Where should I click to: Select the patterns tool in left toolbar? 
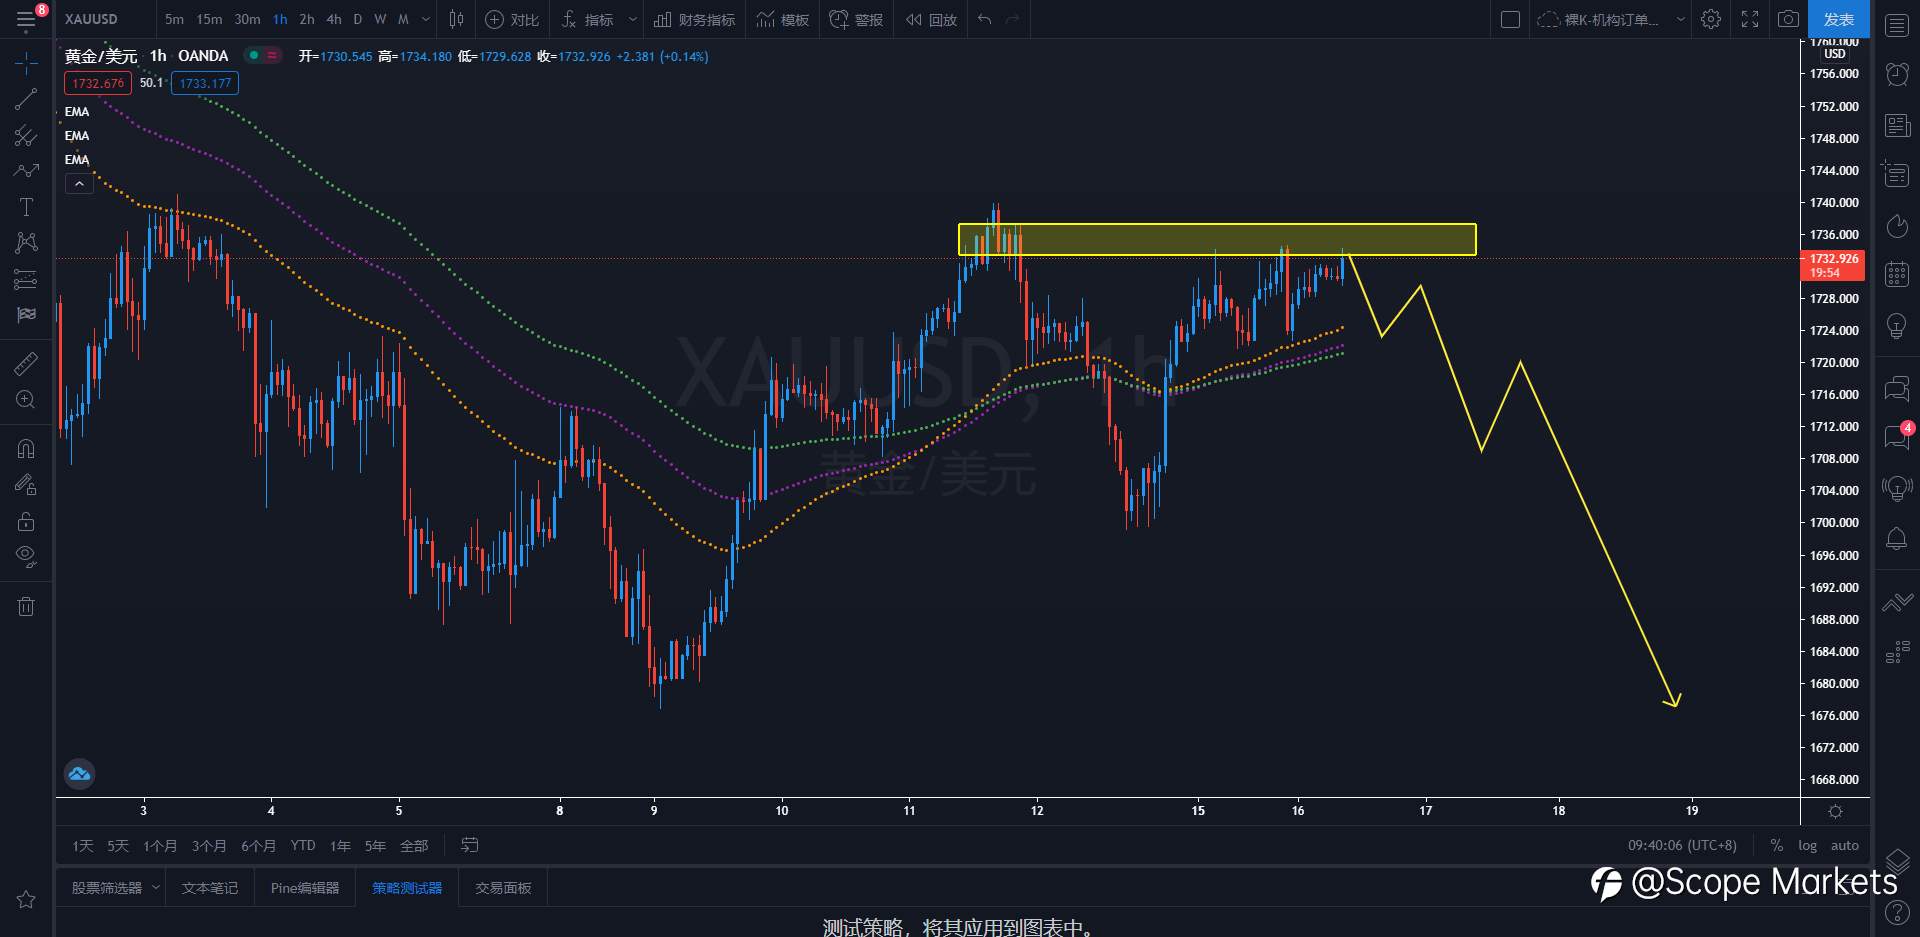click(26, 243)
